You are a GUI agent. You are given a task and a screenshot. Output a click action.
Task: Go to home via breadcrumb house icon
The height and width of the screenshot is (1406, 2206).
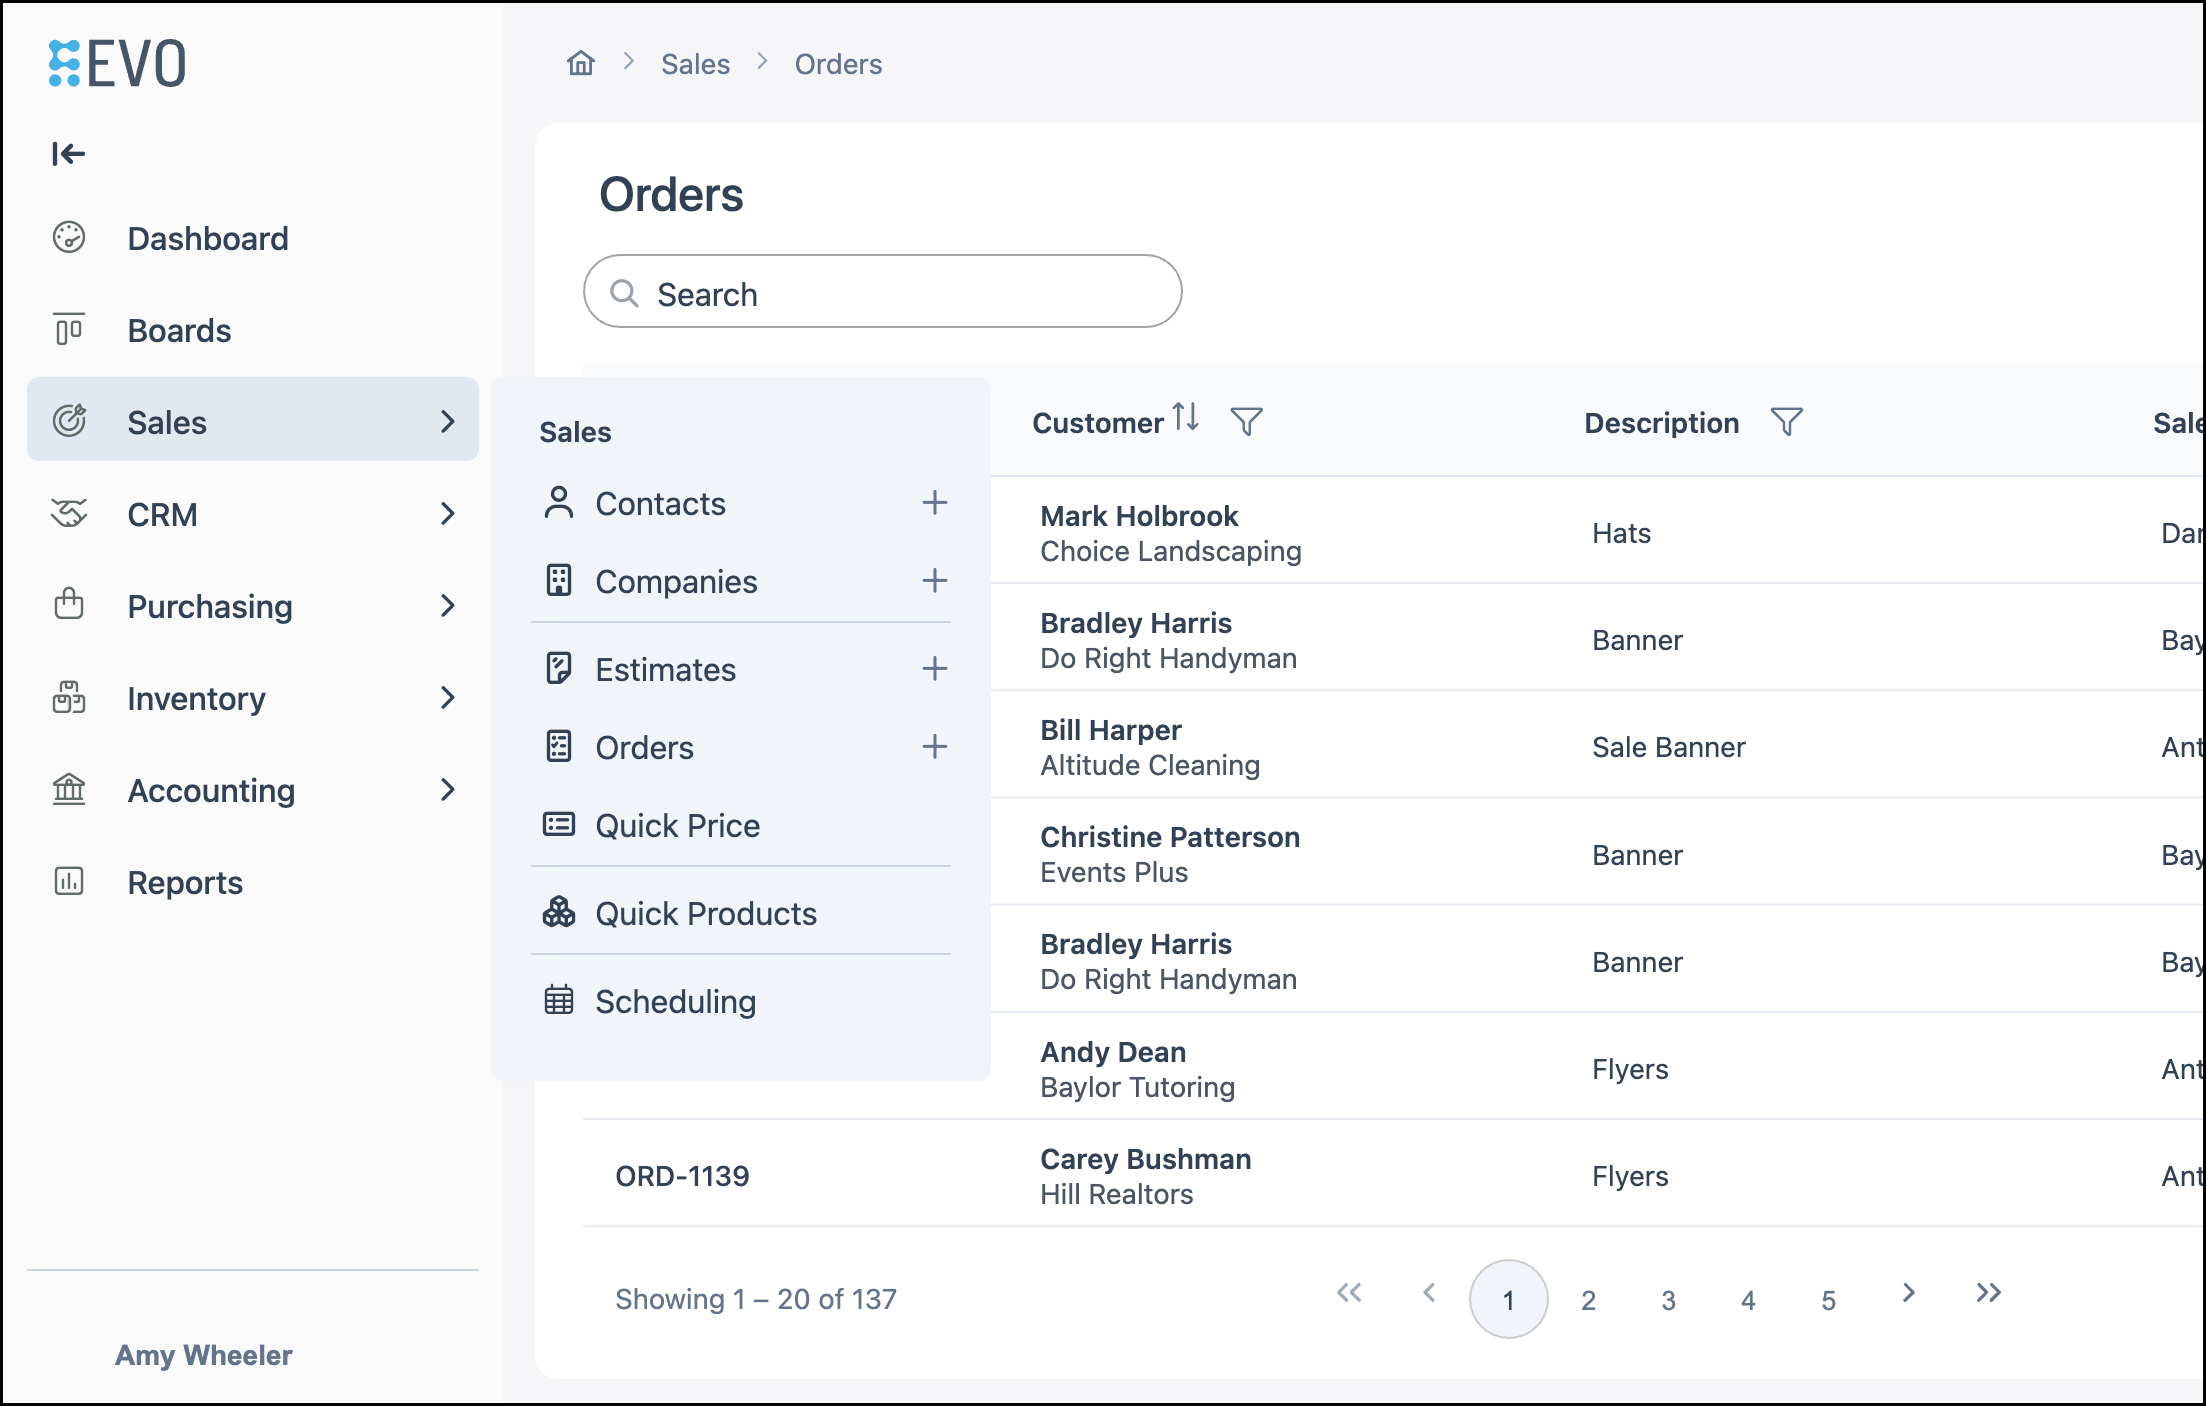pyautogui.click(x=581, y=63)
